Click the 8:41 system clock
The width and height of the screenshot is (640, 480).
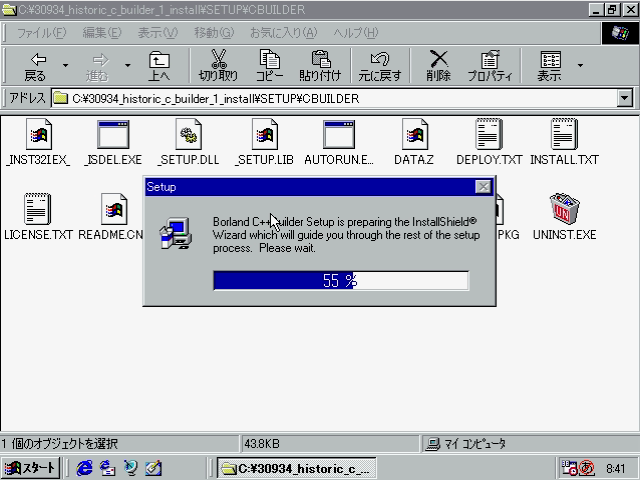click(616, 468)
